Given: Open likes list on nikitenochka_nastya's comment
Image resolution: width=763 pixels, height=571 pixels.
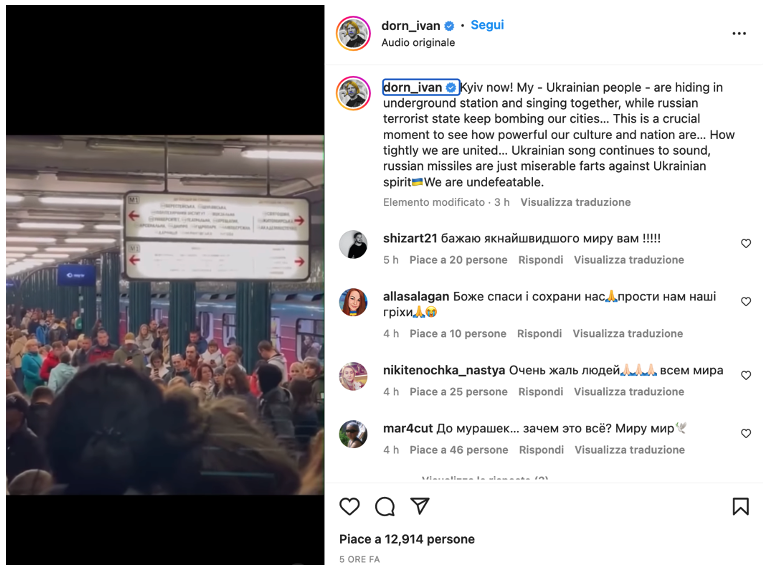Looking at the screenshot, I should tap(458, 392).
